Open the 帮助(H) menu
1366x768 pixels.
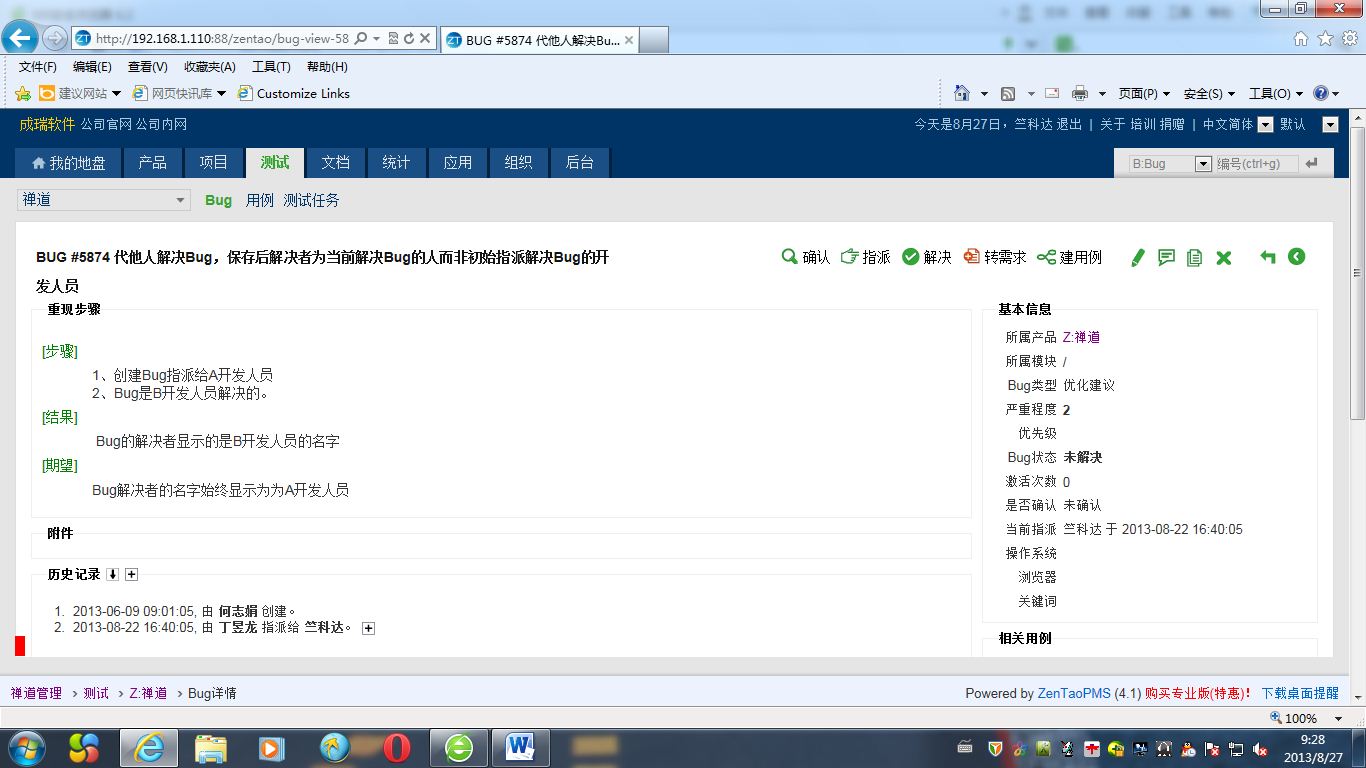click(x=327, y=67)
